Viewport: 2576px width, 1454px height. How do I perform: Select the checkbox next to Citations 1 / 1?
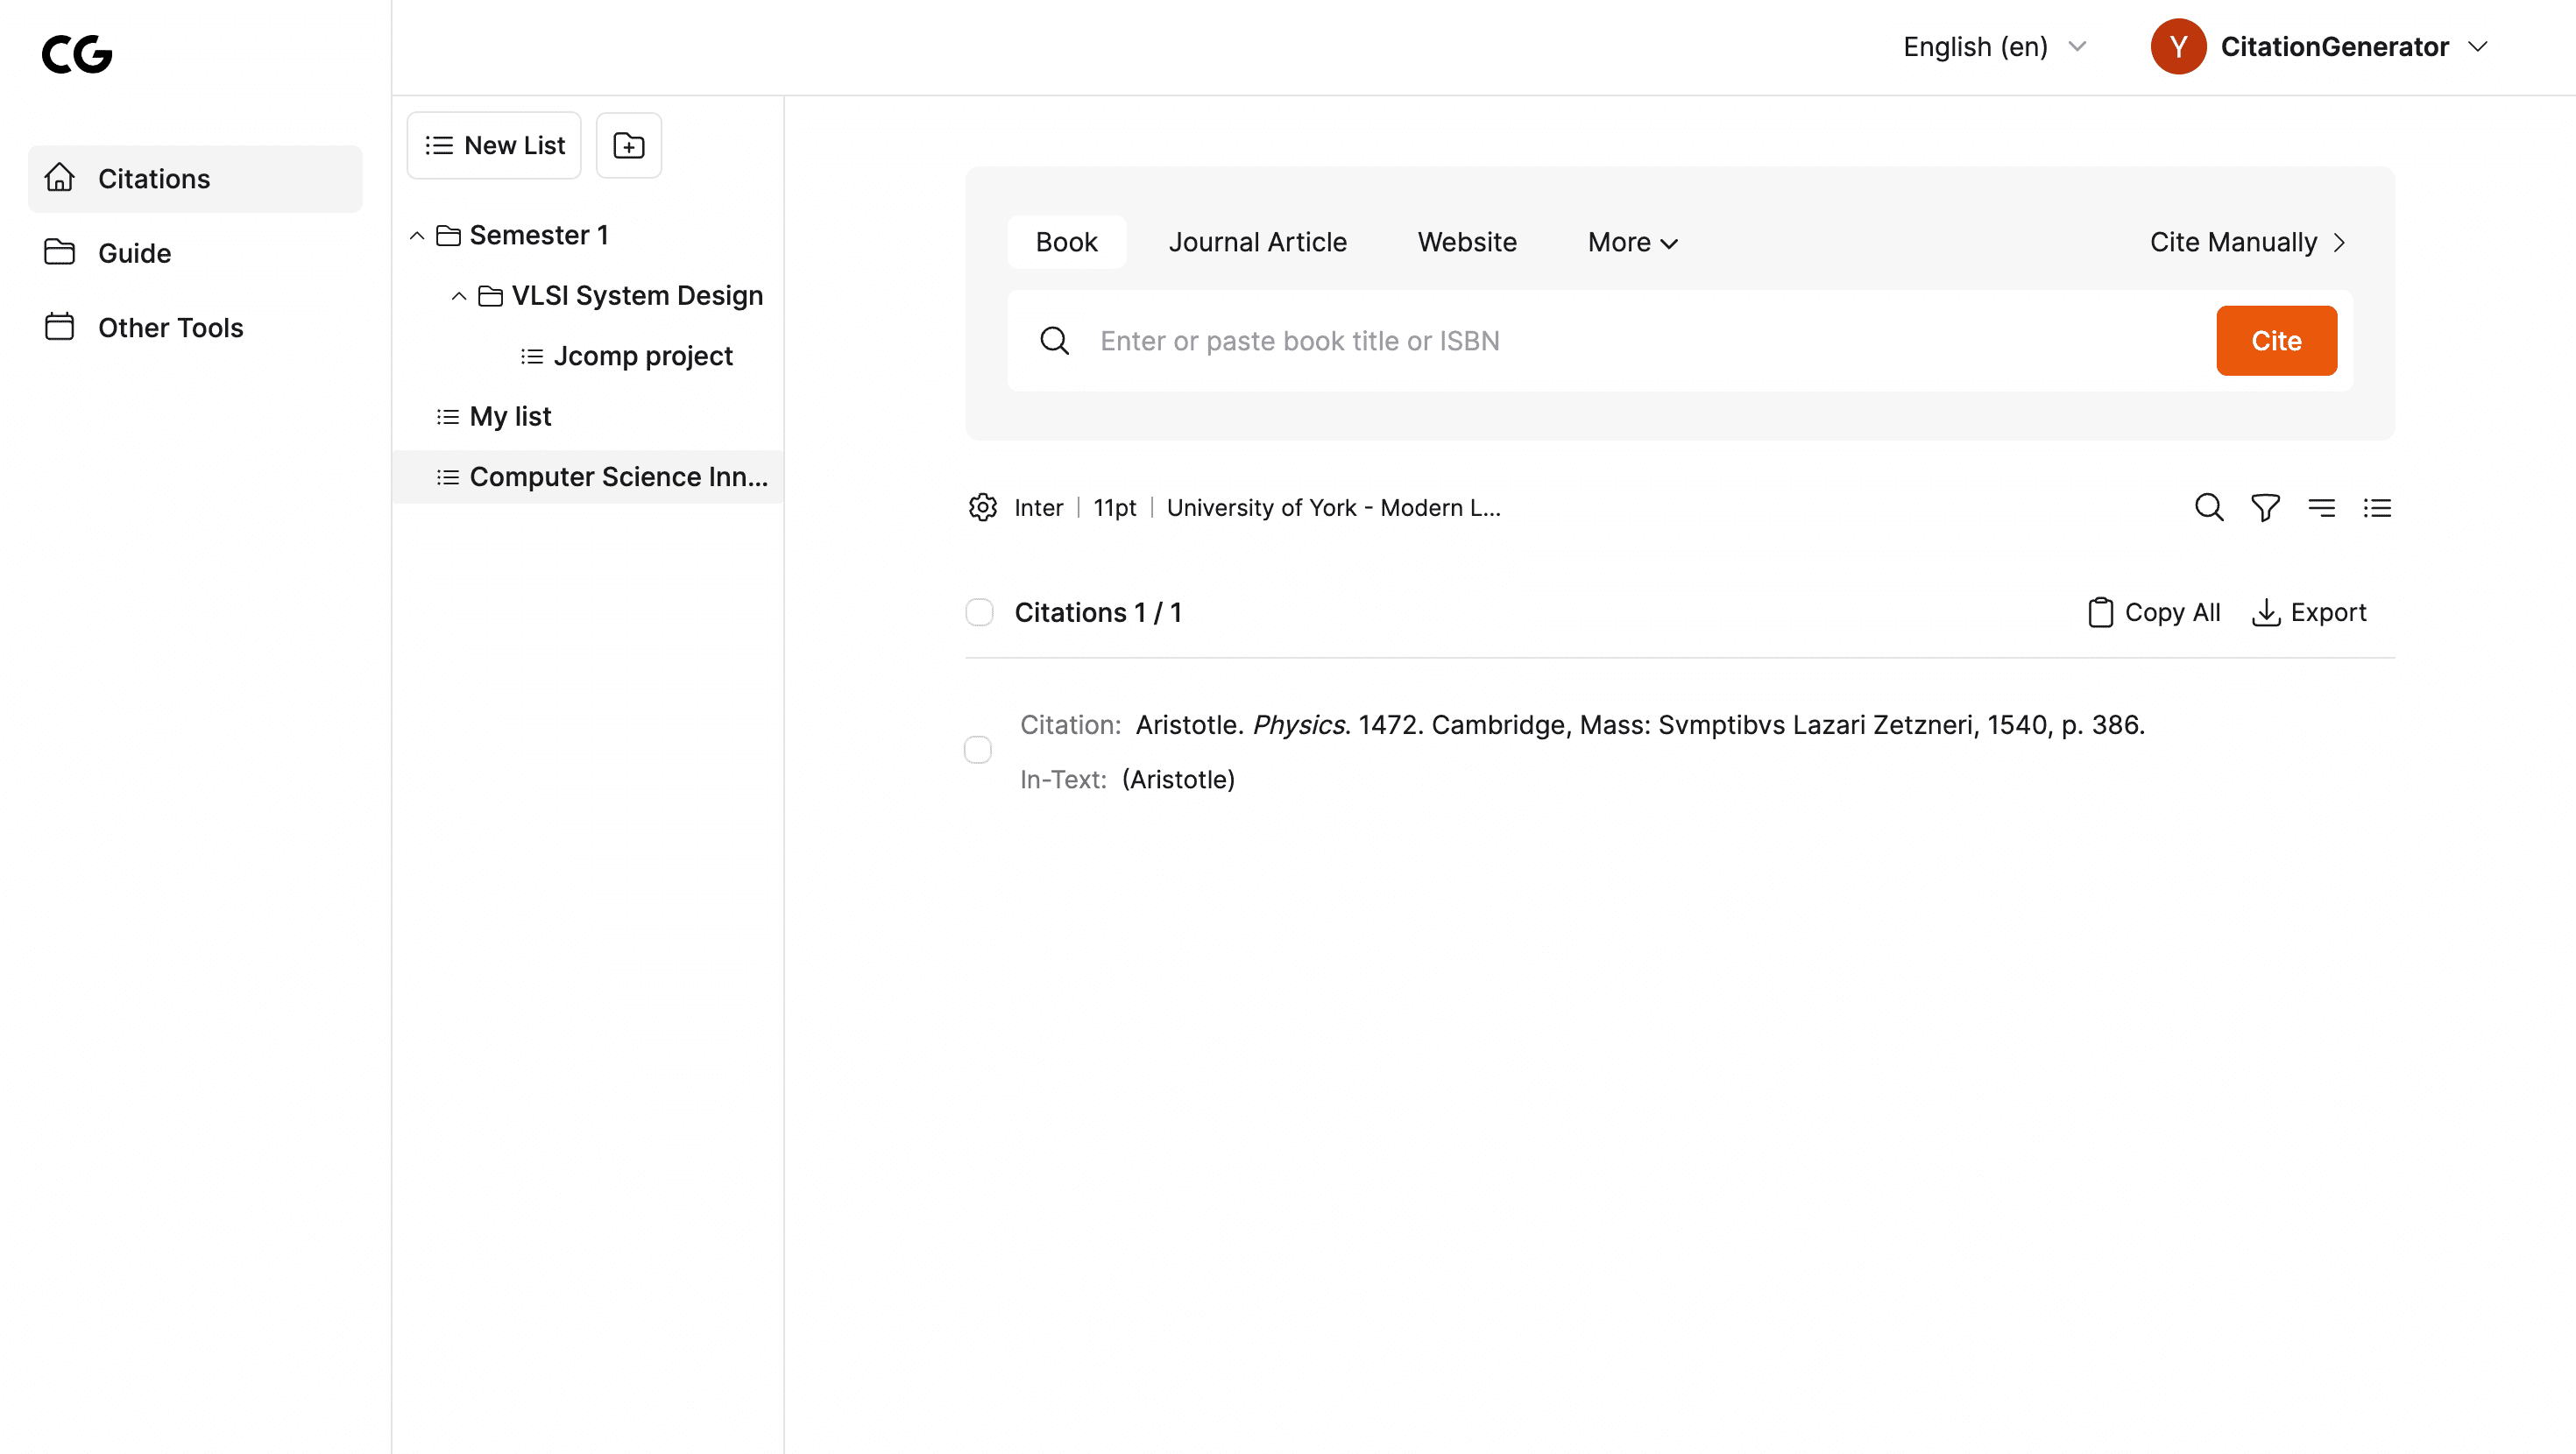[979, 612]
